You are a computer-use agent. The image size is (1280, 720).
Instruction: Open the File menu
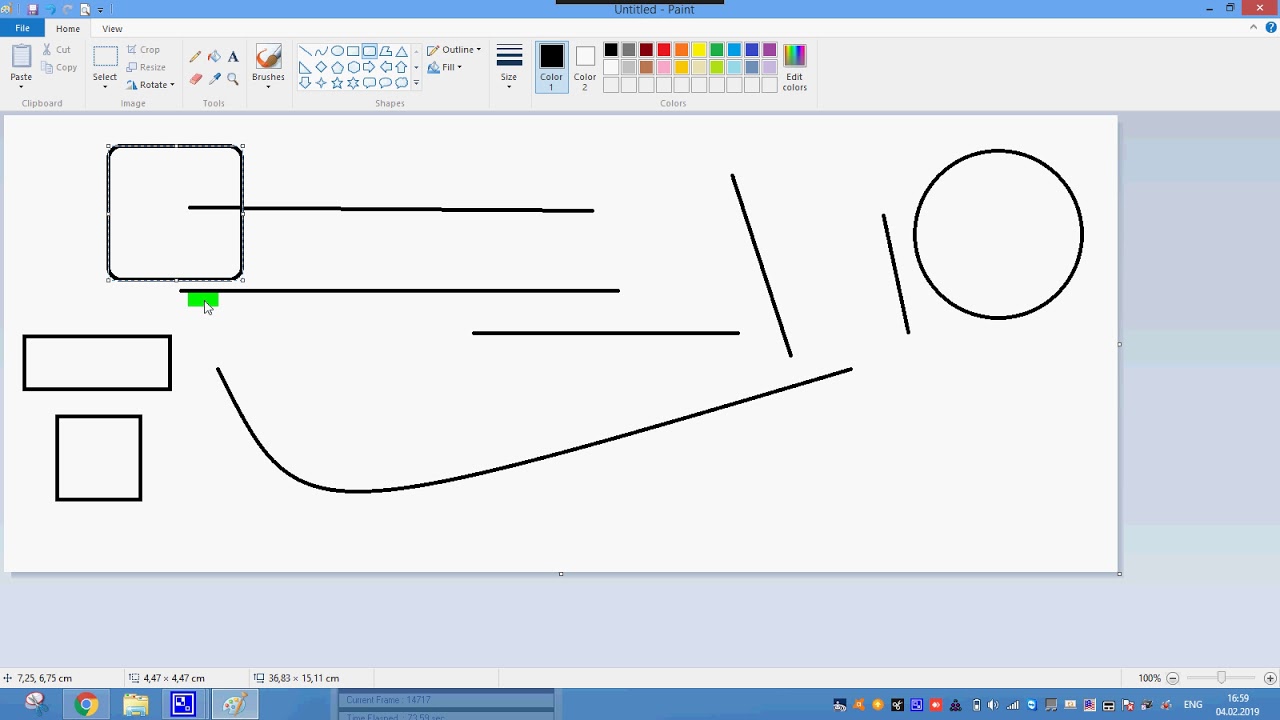click(x=22, y=29)
